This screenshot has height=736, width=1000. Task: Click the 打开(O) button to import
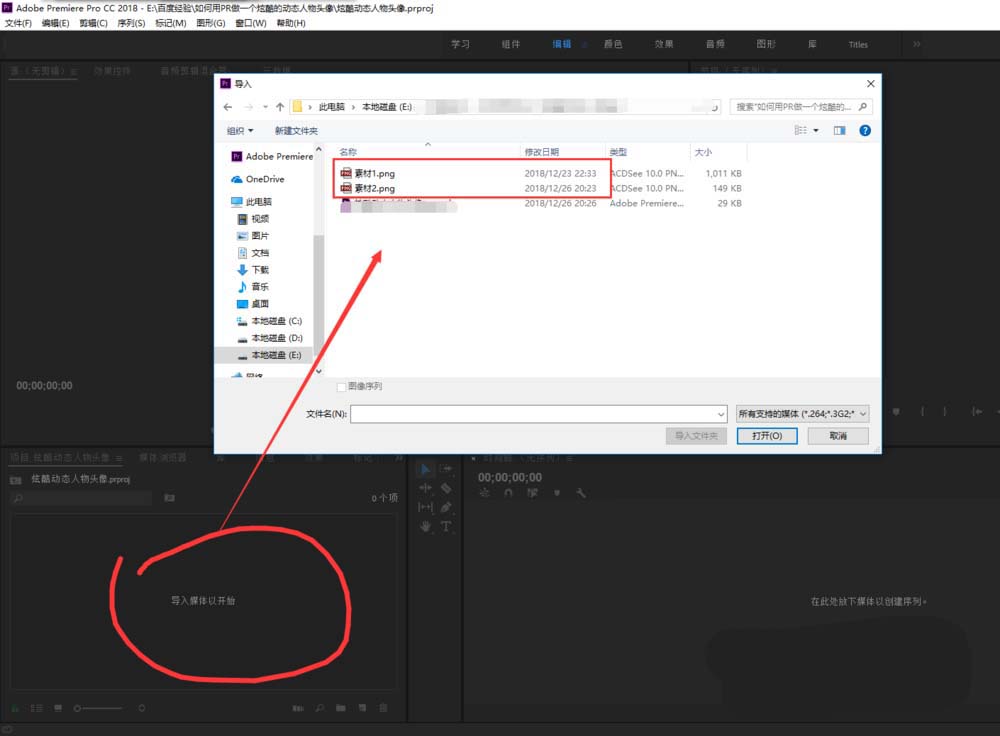(766, 435)
